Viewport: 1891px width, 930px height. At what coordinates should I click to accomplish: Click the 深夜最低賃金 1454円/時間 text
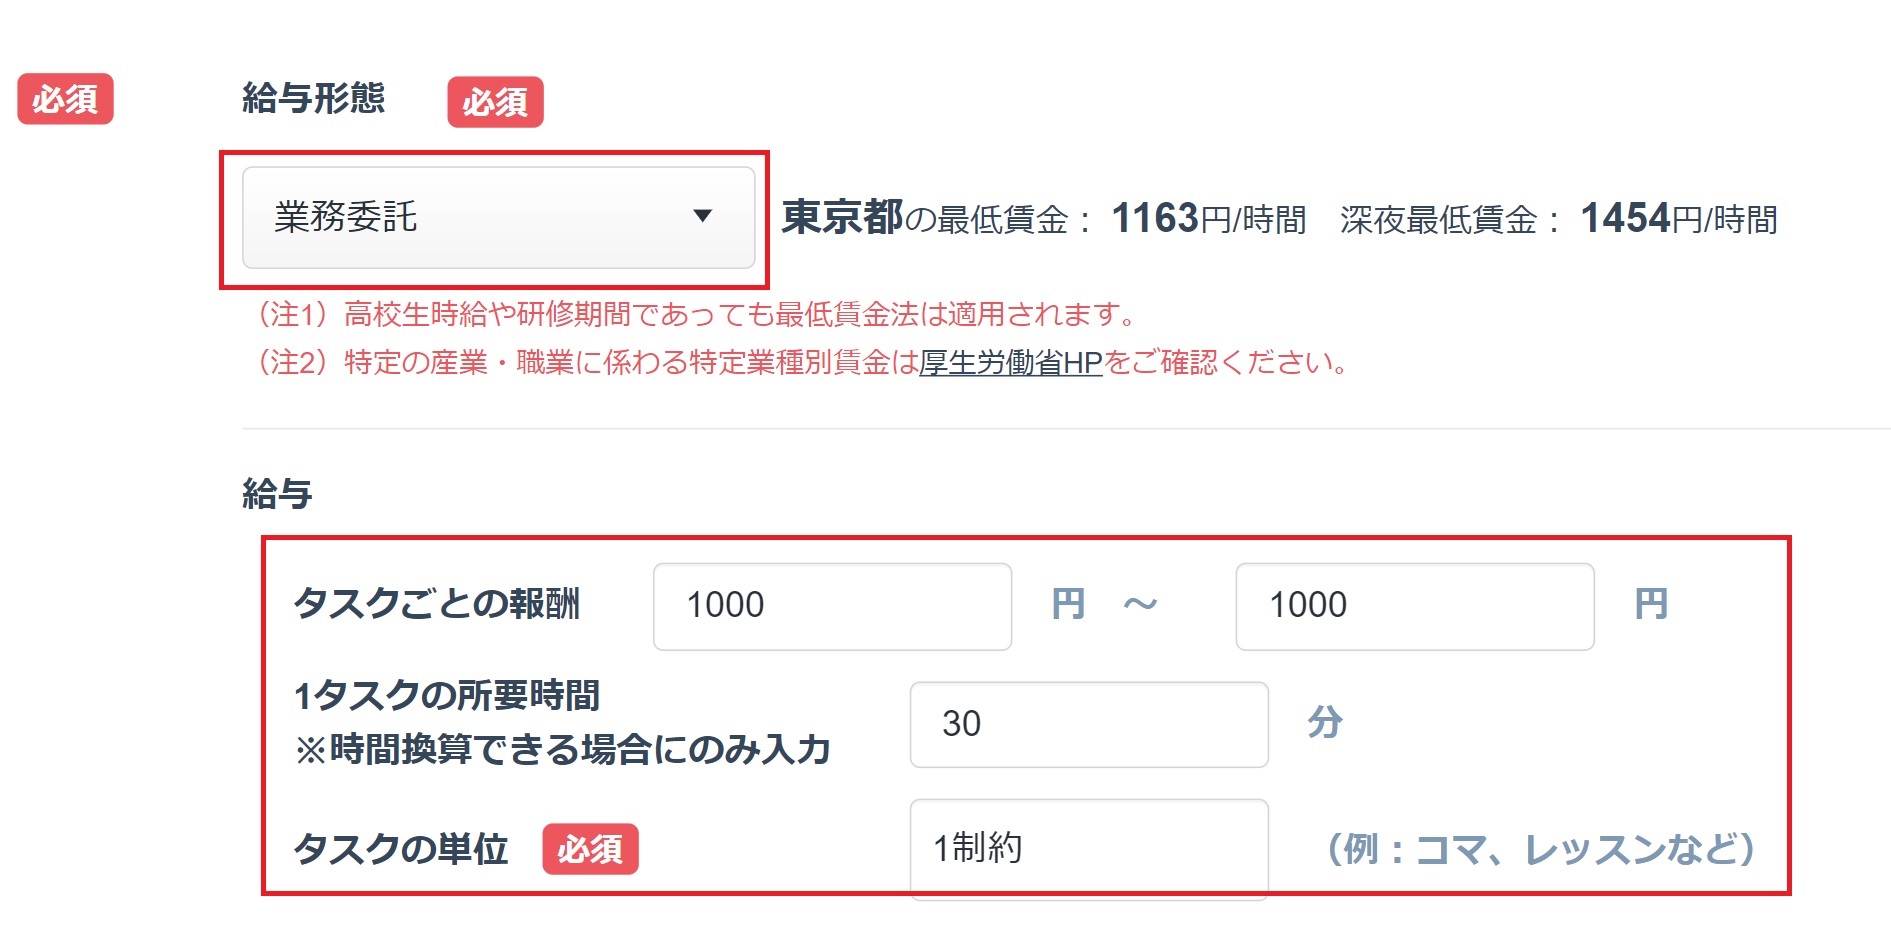click(1558, 219)
